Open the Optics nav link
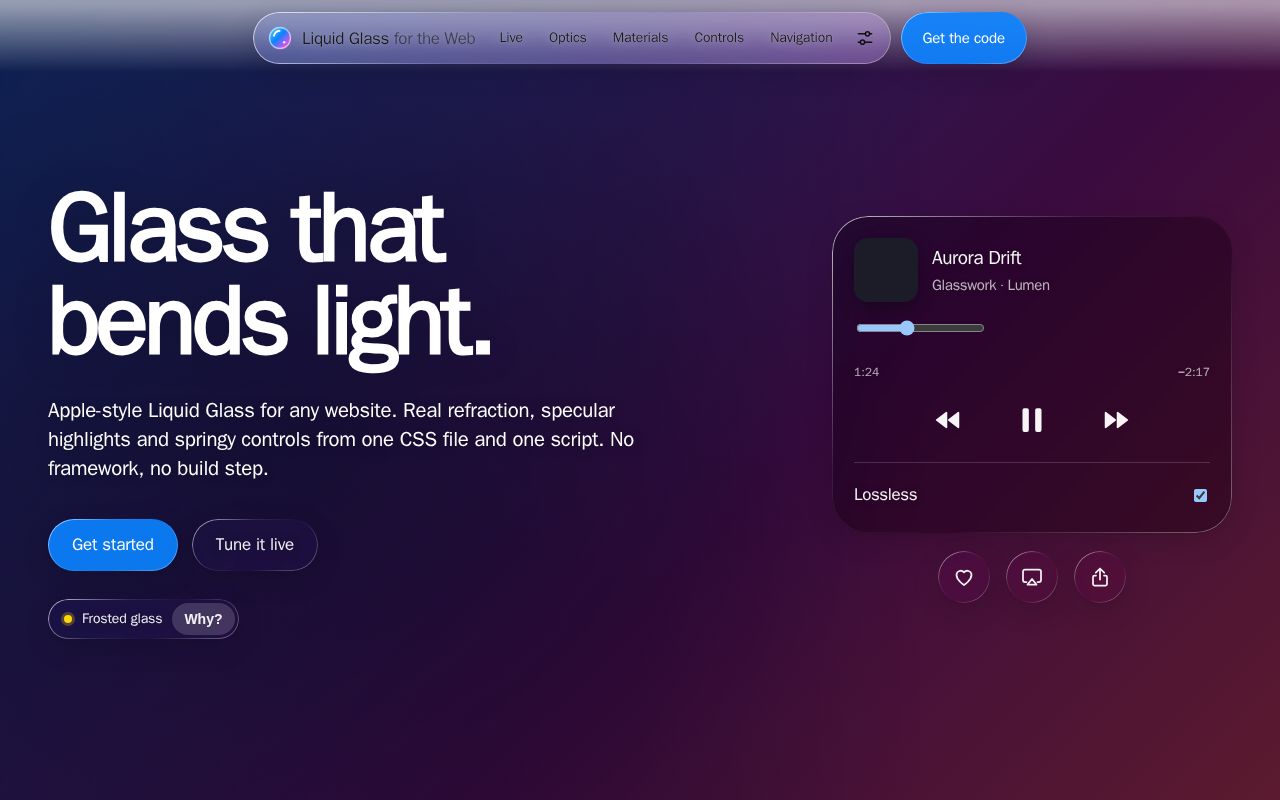The width and height of the screenshot is (1280, 800). (568, 38)
